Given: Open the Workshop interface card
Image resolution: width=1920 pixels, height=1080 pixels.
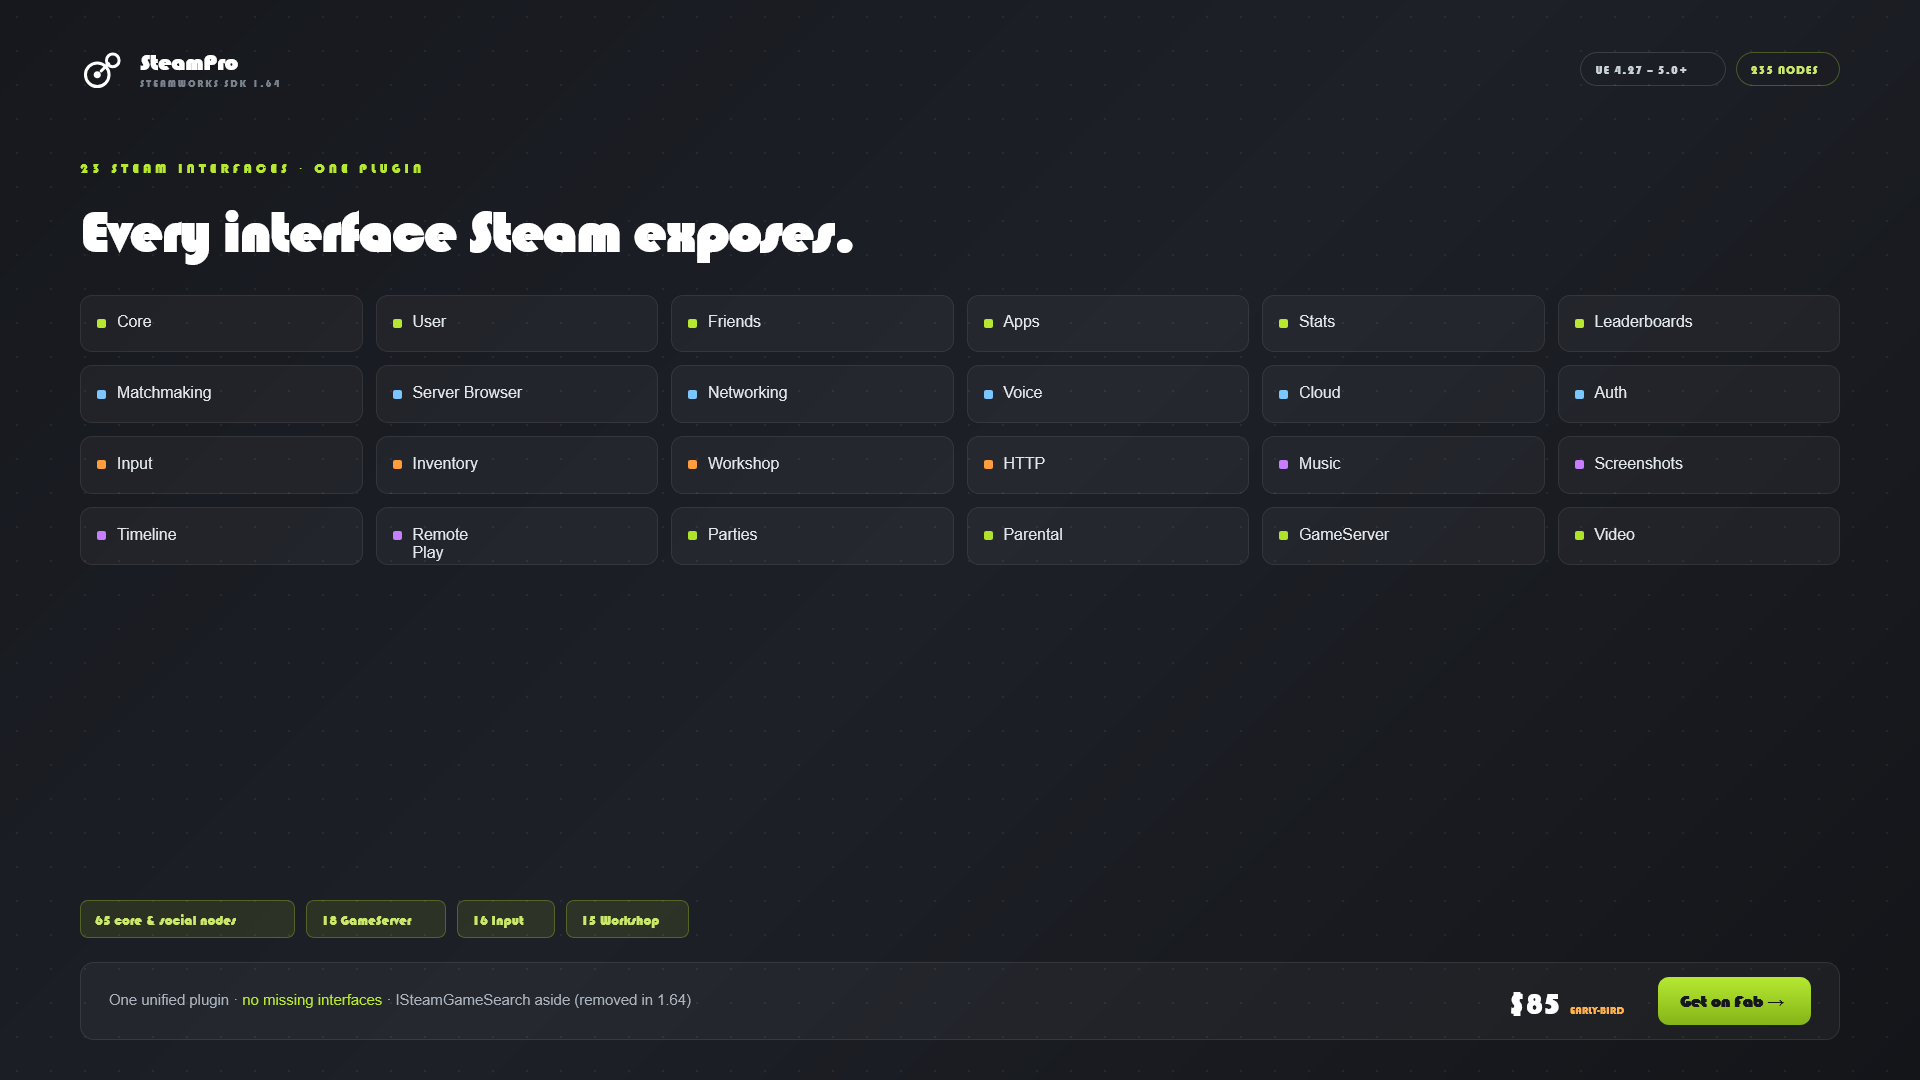Looking at the screenshot, I should [812, 465].
